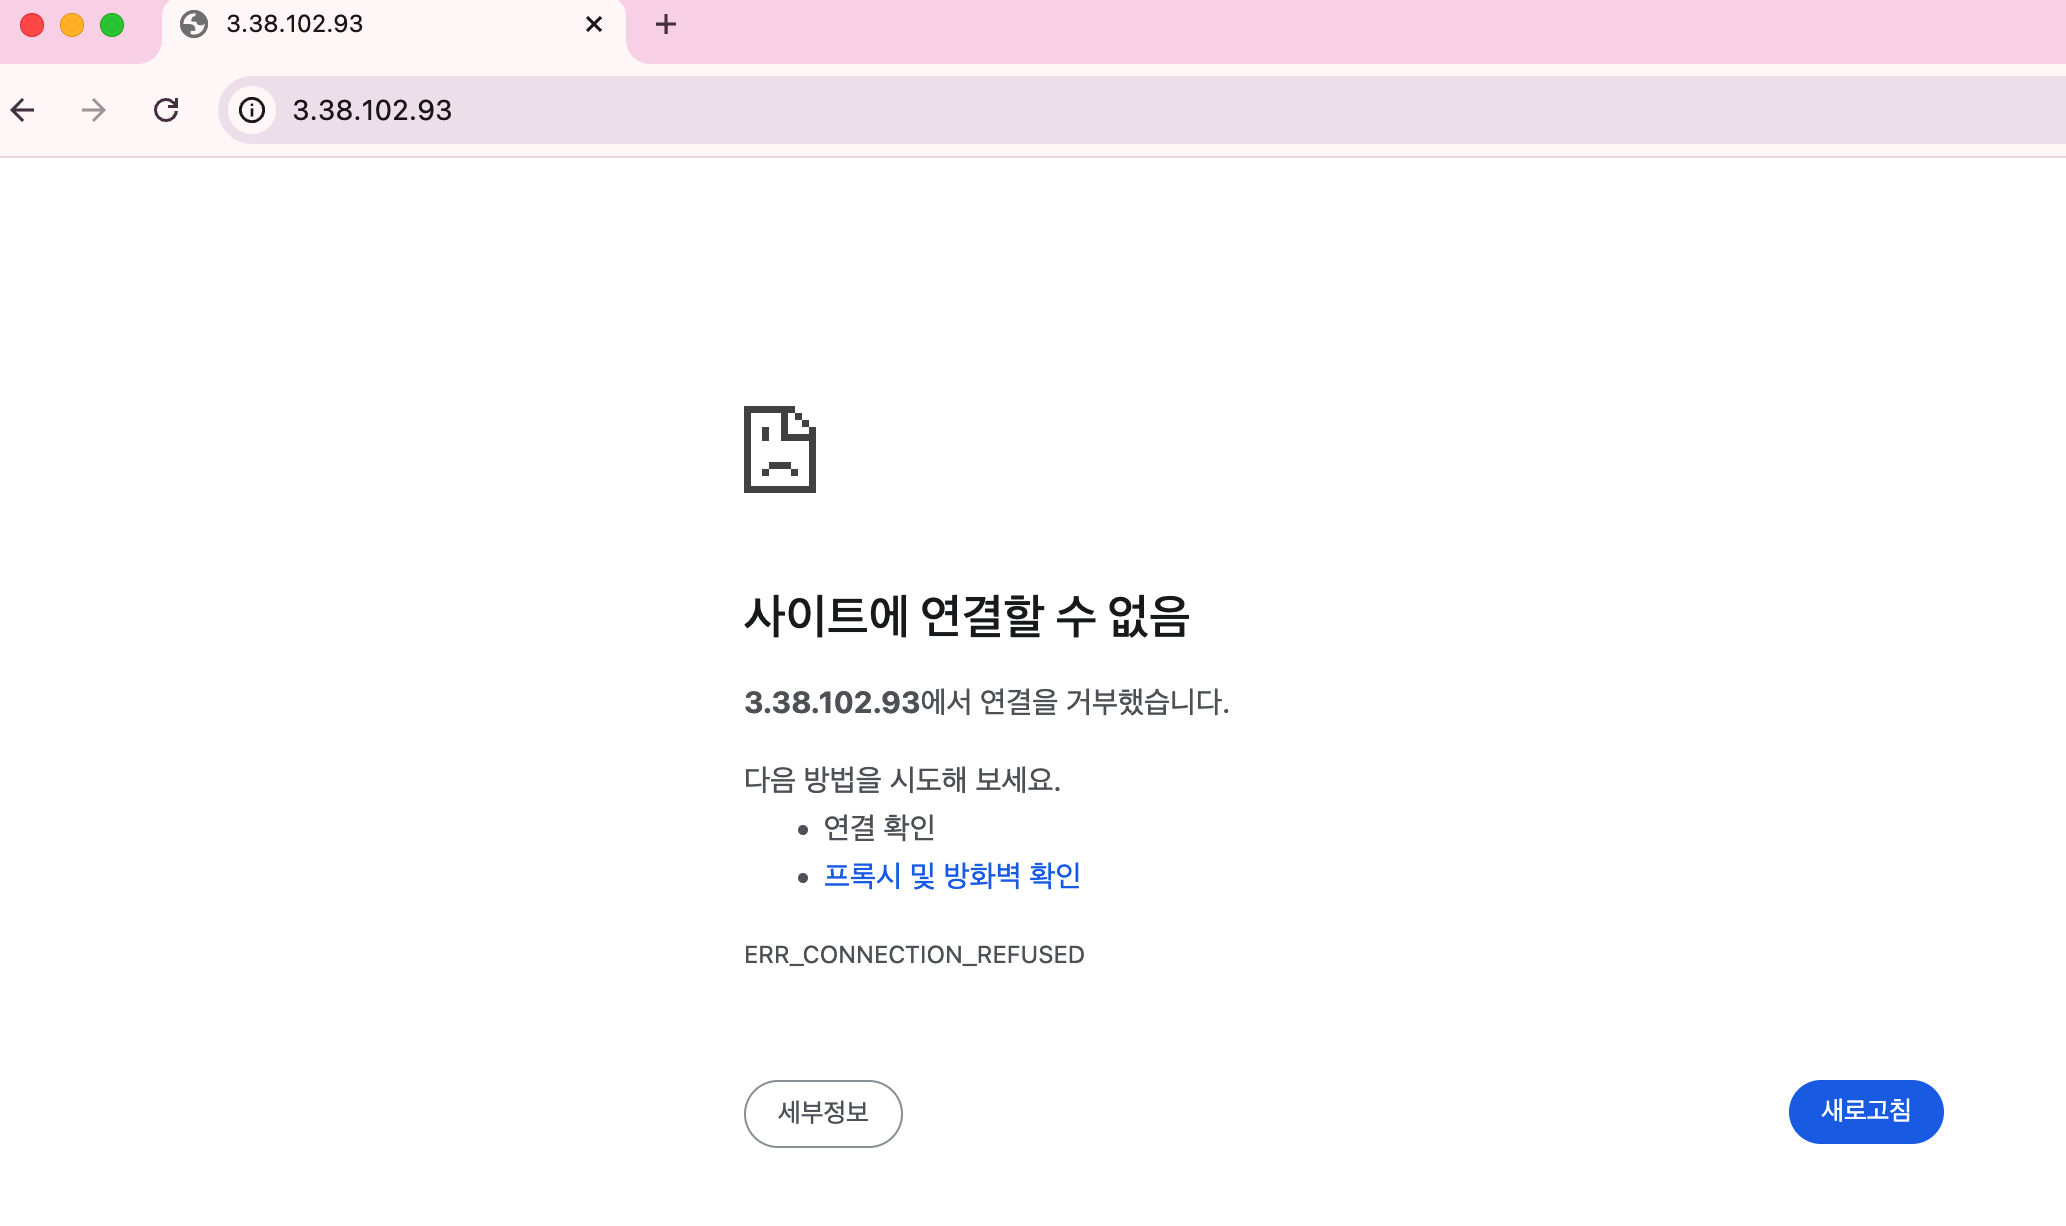
Task: Close the 3.38.102.93 tab
Action: point(594,24)
